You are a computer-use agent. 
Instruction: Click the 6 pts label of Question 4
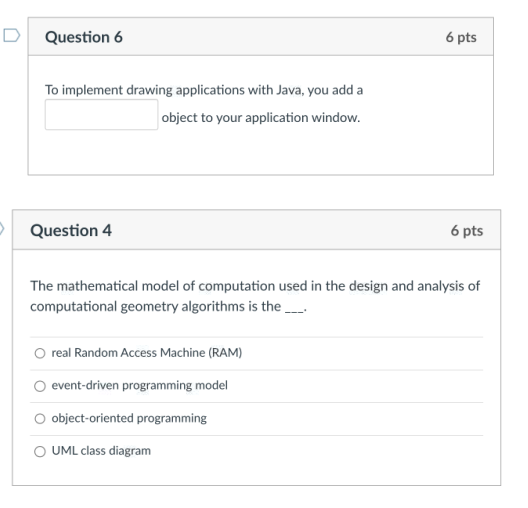point(467,231)
